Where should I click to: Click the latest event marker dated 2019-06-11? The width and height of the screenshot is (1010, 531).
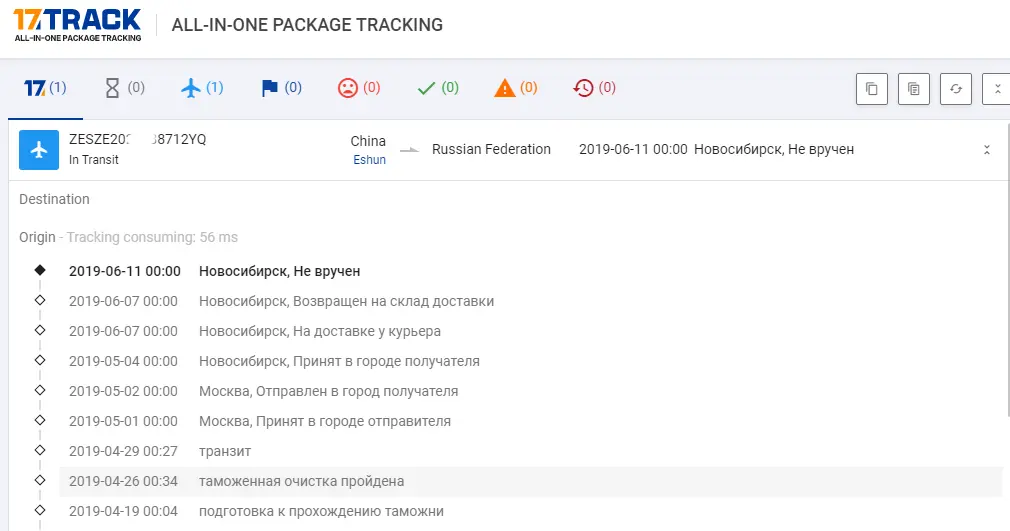pos(40,270)
